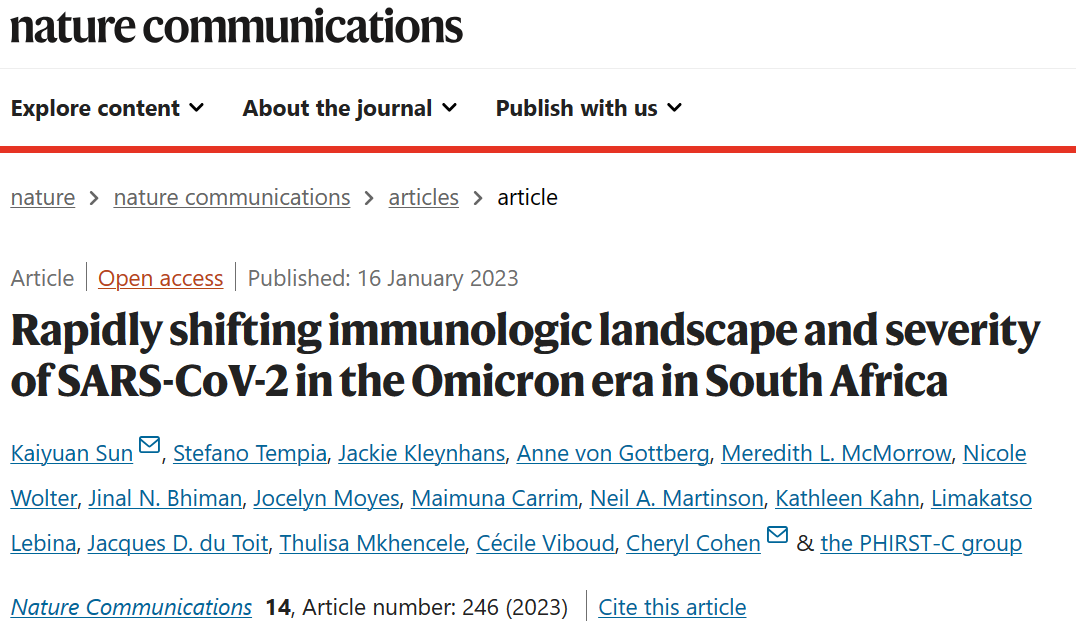
Task: Open author Stefano Tempia's details
Action: tap(250, 454)
